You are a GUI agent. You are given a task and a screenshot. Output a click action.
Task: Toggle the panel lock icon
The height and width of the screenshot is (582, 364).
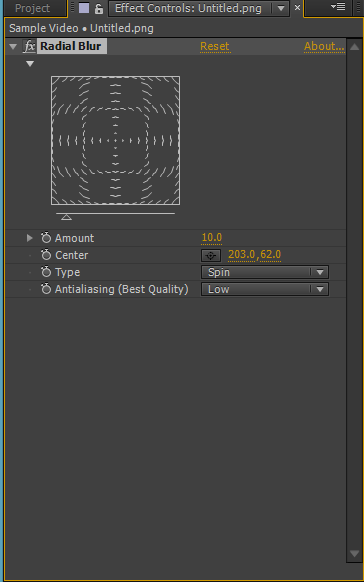coord(99,9)
